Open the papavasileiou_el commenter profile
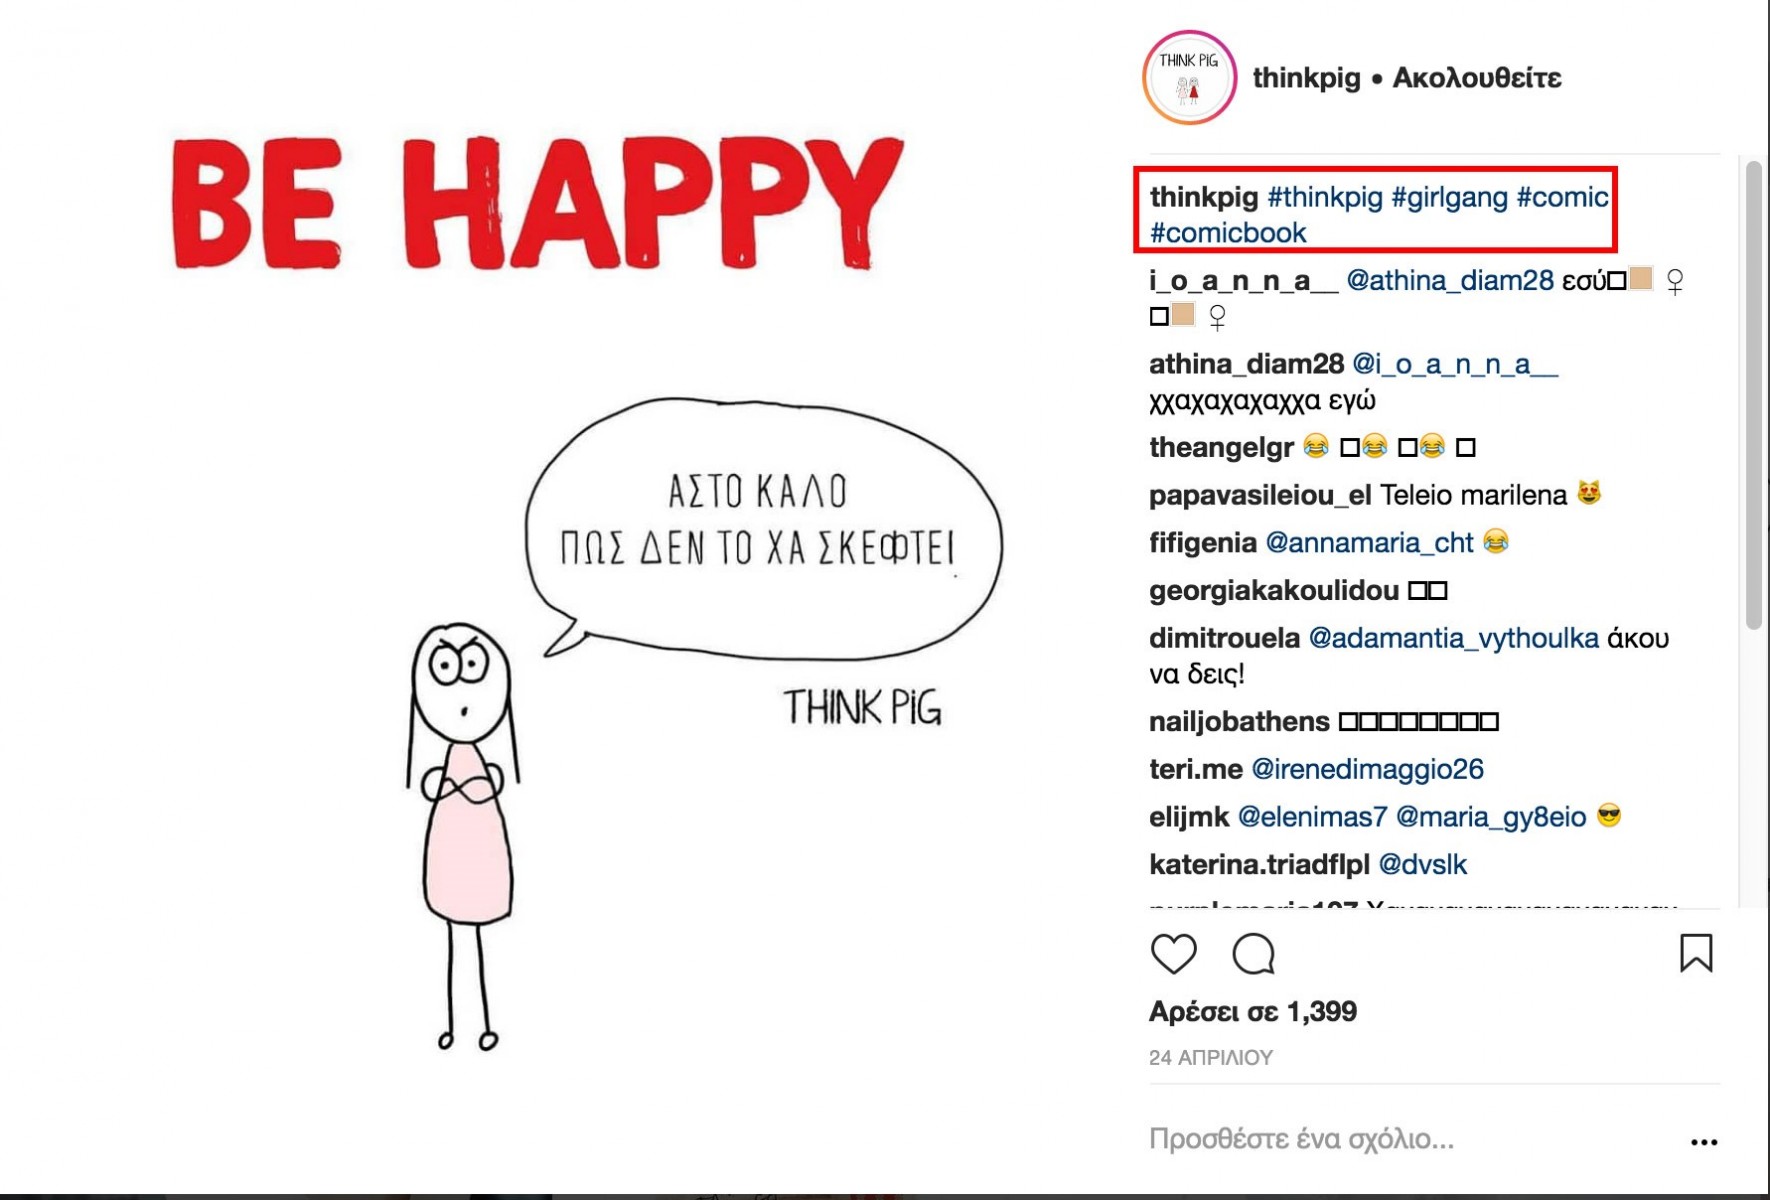The height and width of the screenshot is (1200, 1770). click(1260, 496)
